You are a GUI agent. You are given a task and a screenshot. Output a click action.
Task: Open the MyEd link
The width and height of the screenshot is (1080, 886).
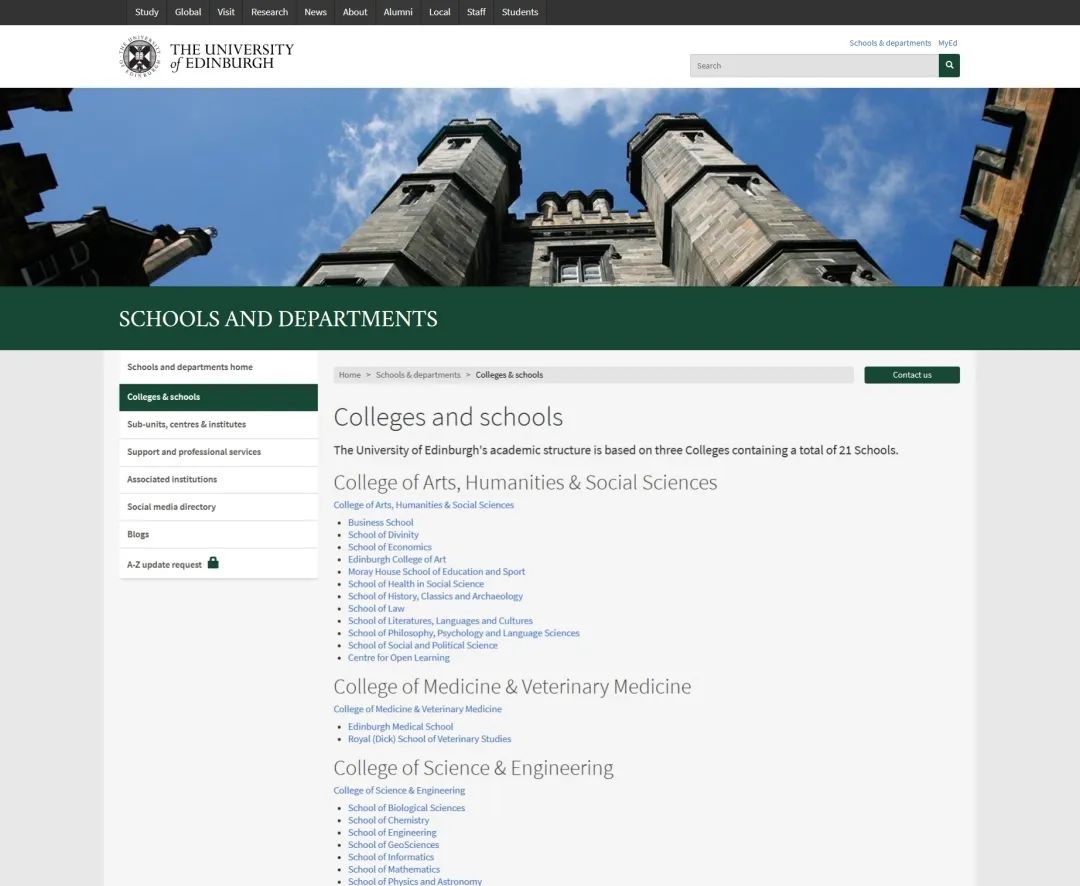point(948,43)
